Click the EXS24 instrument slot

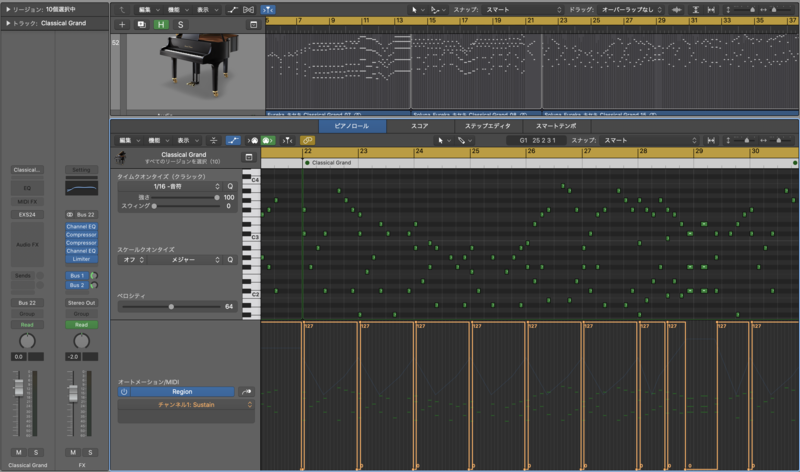[27, 215]
